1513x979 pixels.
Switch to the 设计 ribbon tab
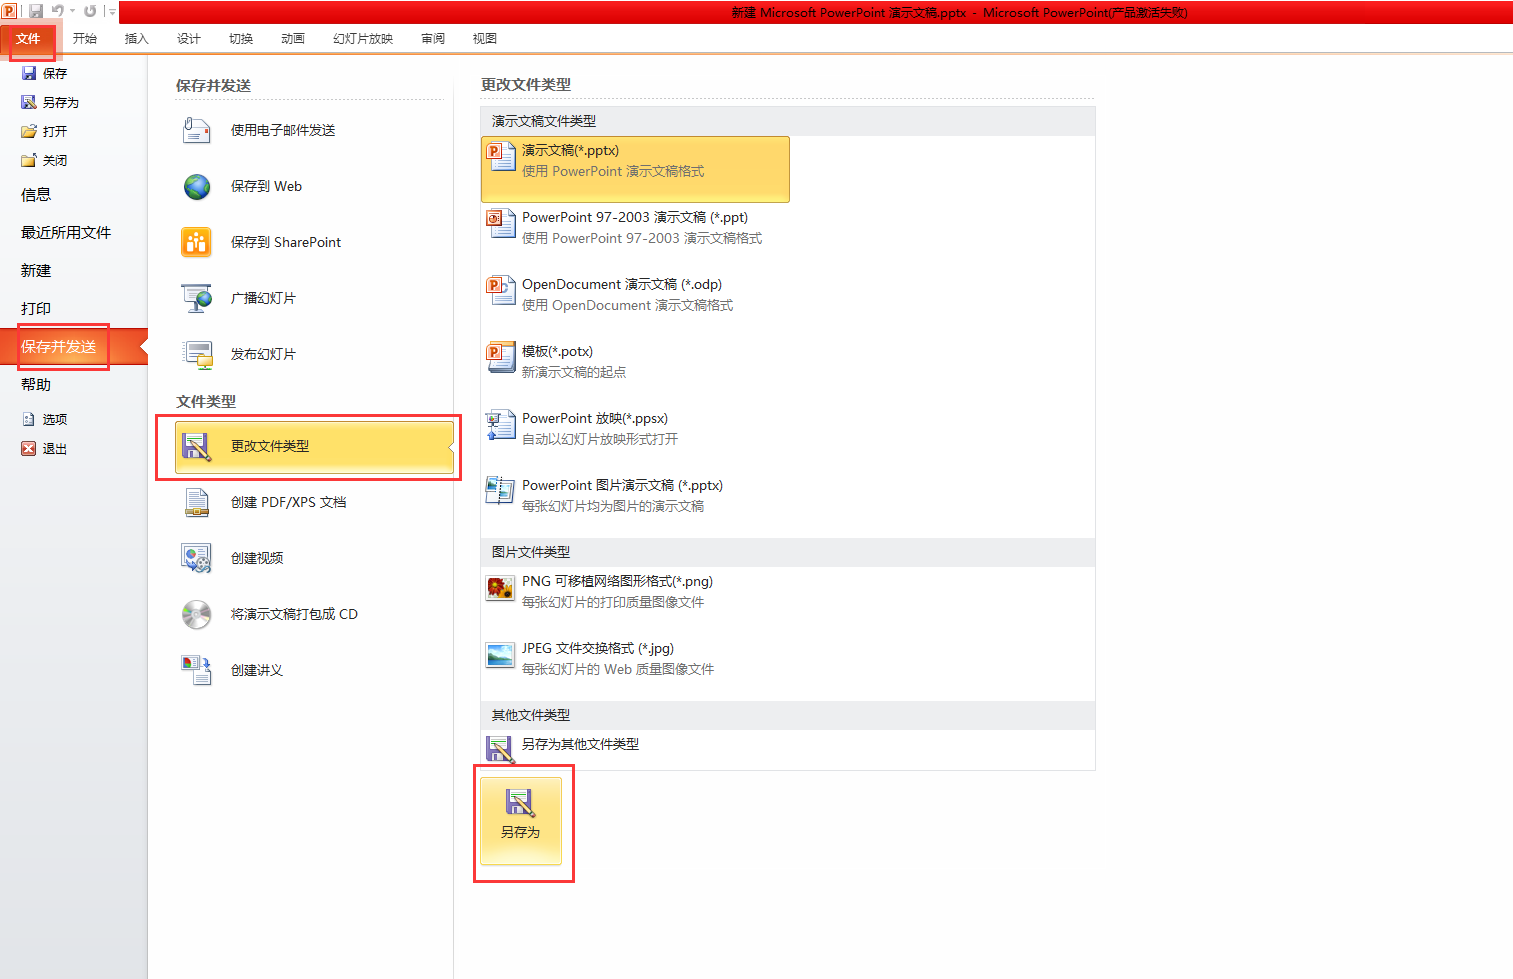pyautogui.click(x=189, y=38)
